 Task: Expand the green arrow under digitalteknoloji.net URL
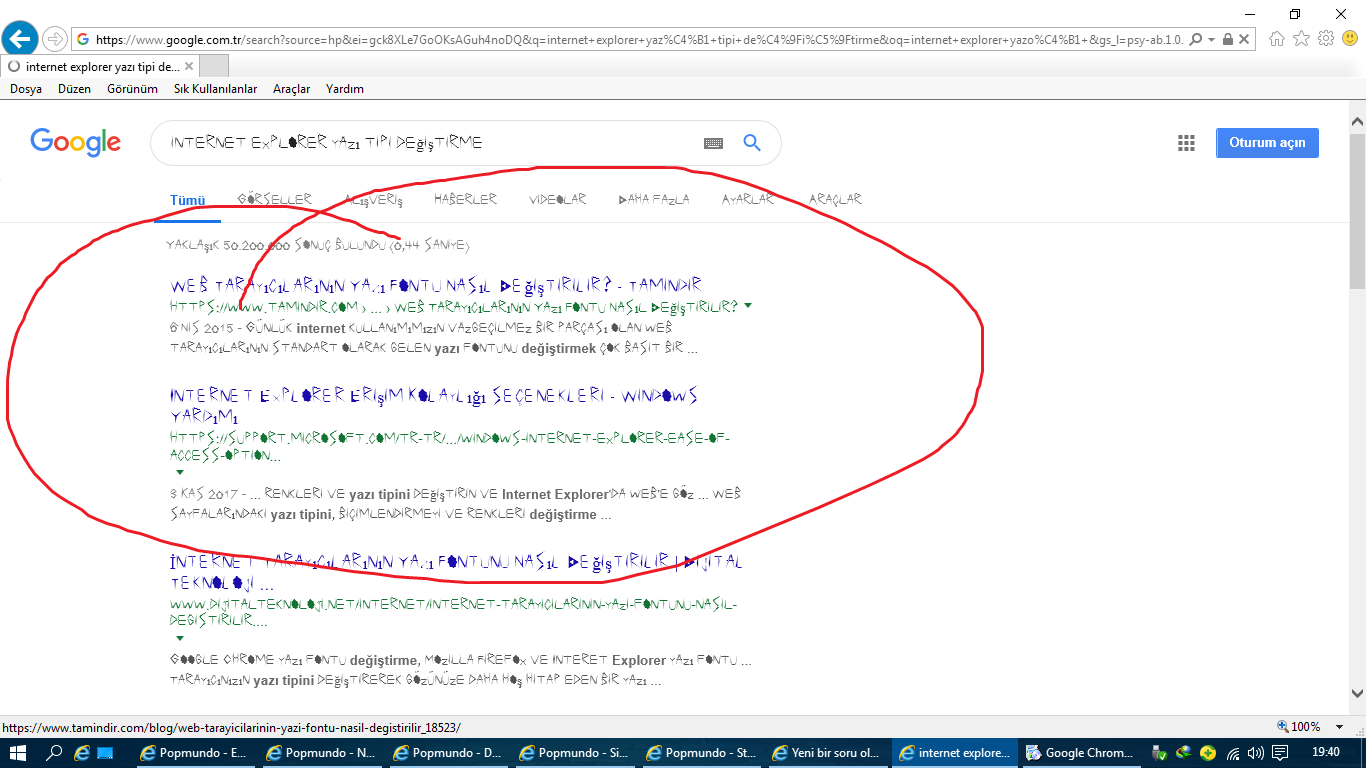pyautogui.click(x=180, y=637)
